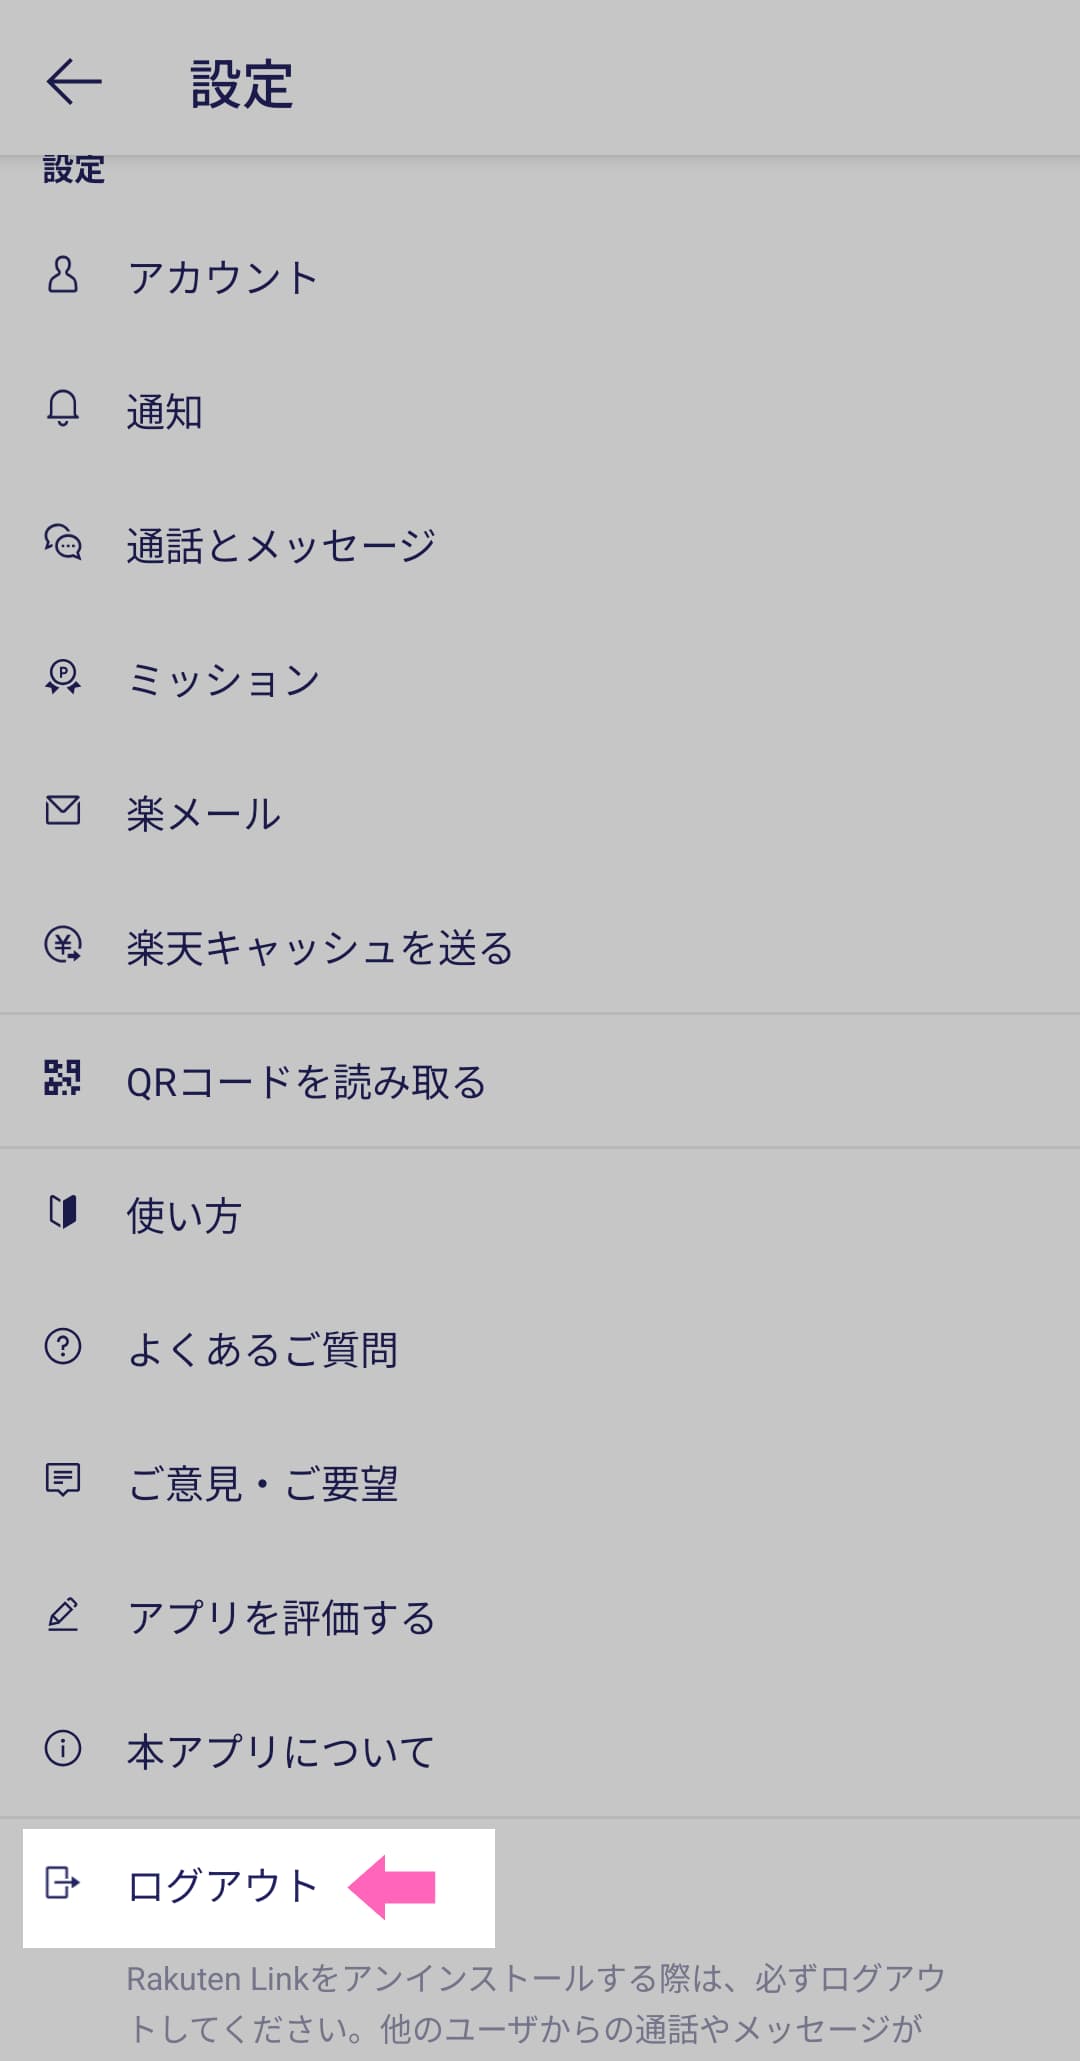Viewport: 1080px width, 2061px height.
Task: Choose アプリを評価する to rate the app
Action: tap(281, 1618)
